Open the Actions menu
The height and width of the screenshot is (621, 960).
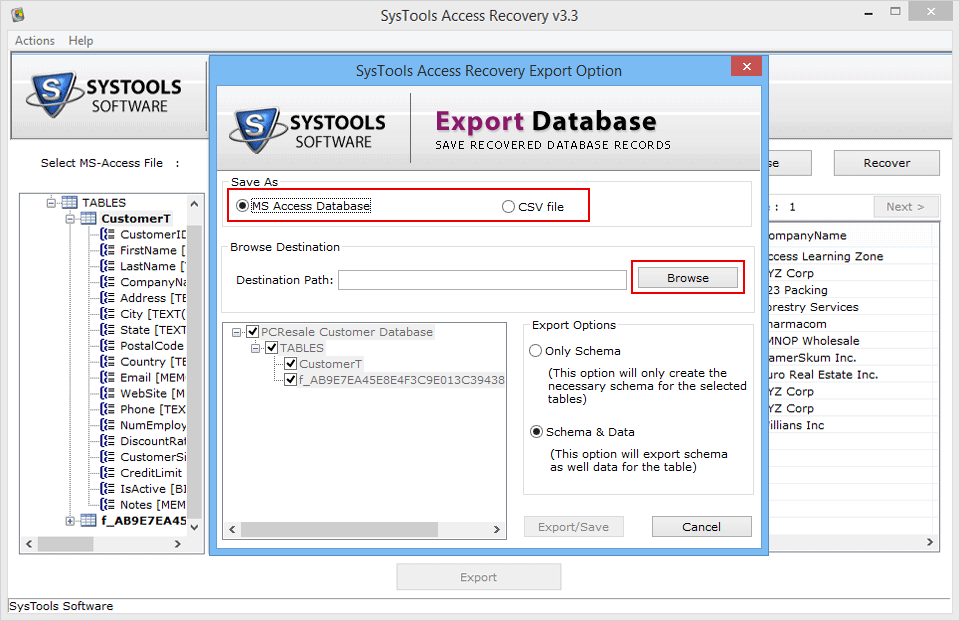point(35,40)
